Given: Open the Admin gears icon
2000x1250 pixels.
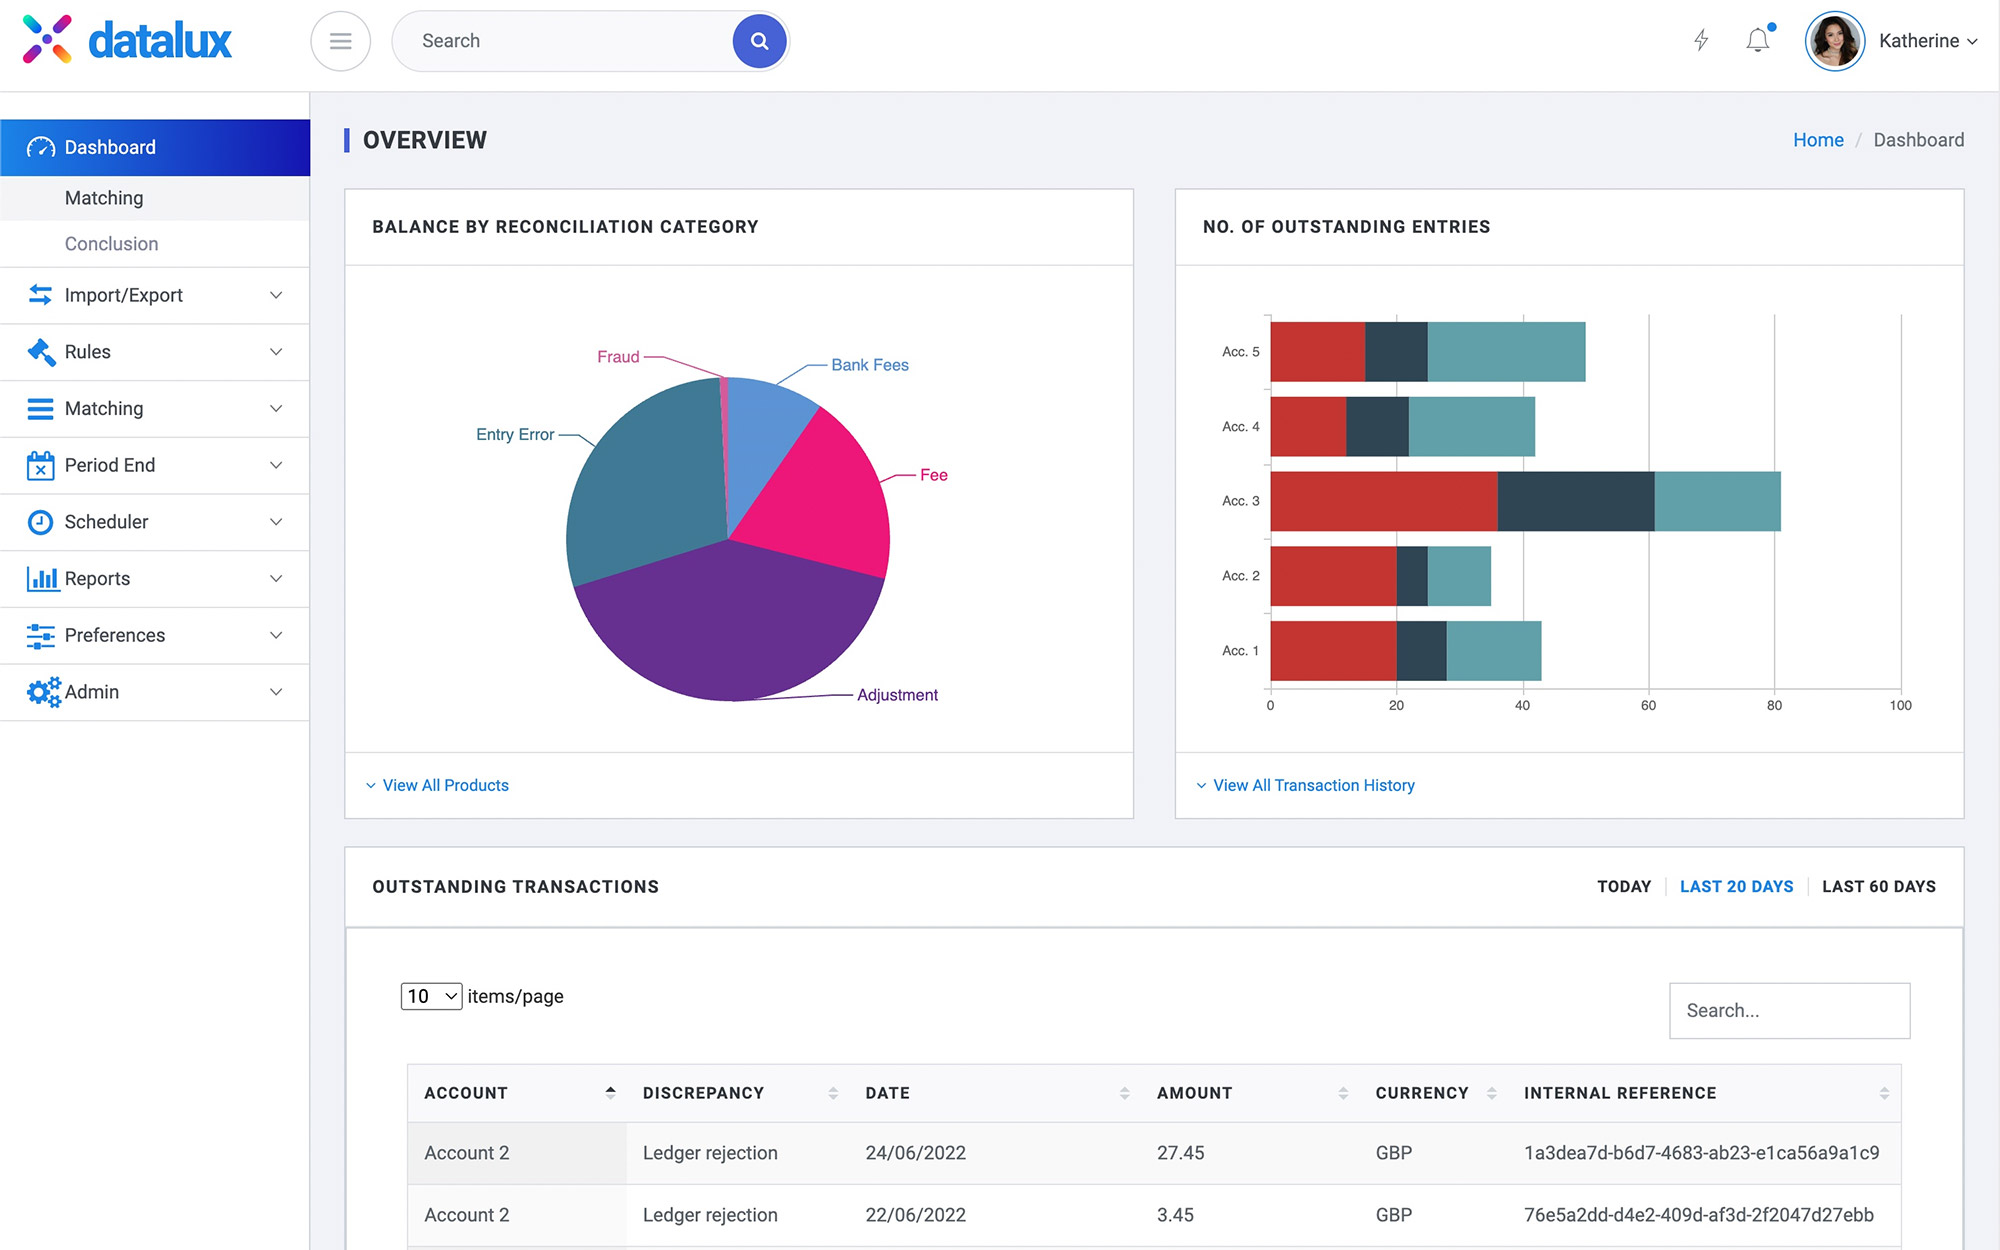Looking at the screenshot, I should tap(42, 691).
